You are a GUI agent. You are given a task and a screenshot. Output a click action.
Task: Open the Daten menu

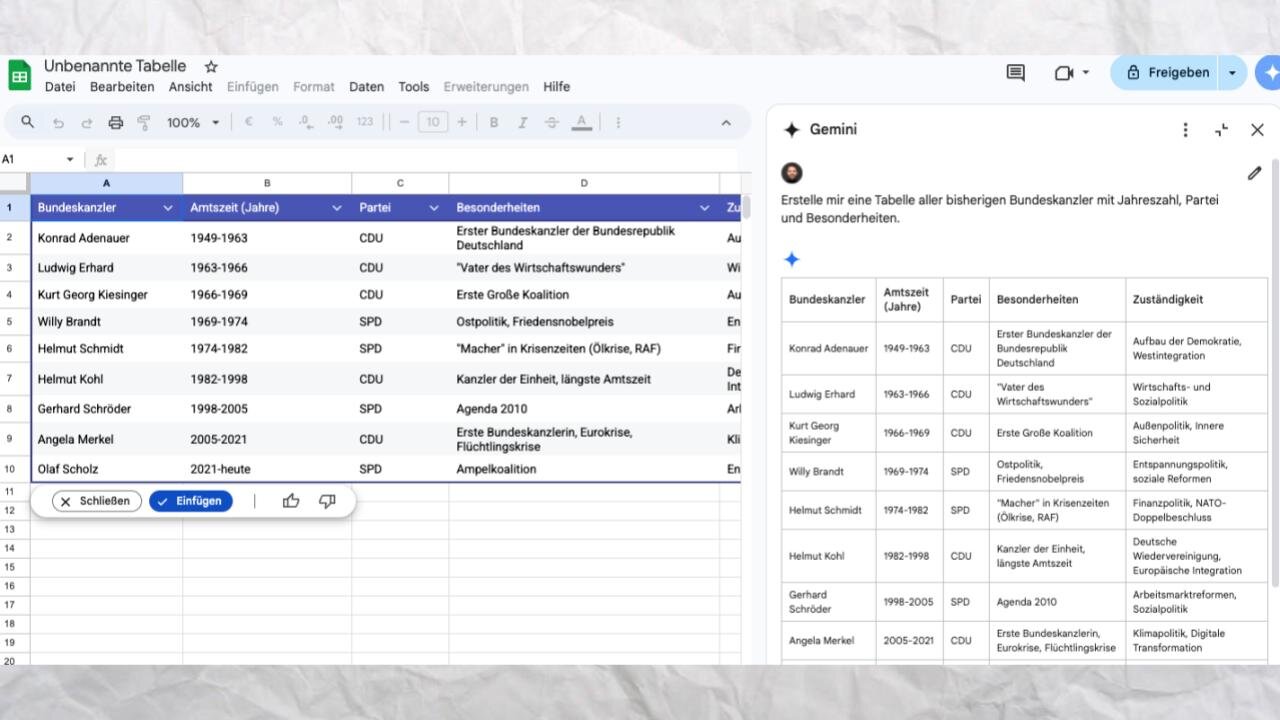click(366, 87)
